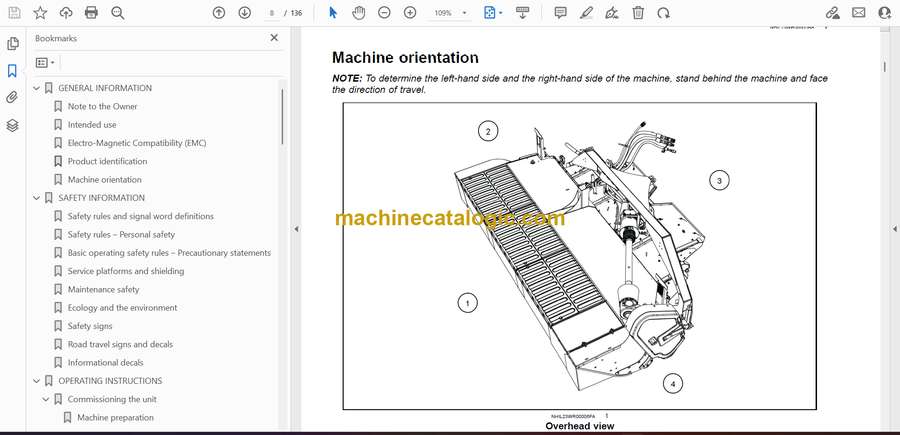900x435 pixels.
Task: Star this document as a favorite
Action: [x=40, y=13]
